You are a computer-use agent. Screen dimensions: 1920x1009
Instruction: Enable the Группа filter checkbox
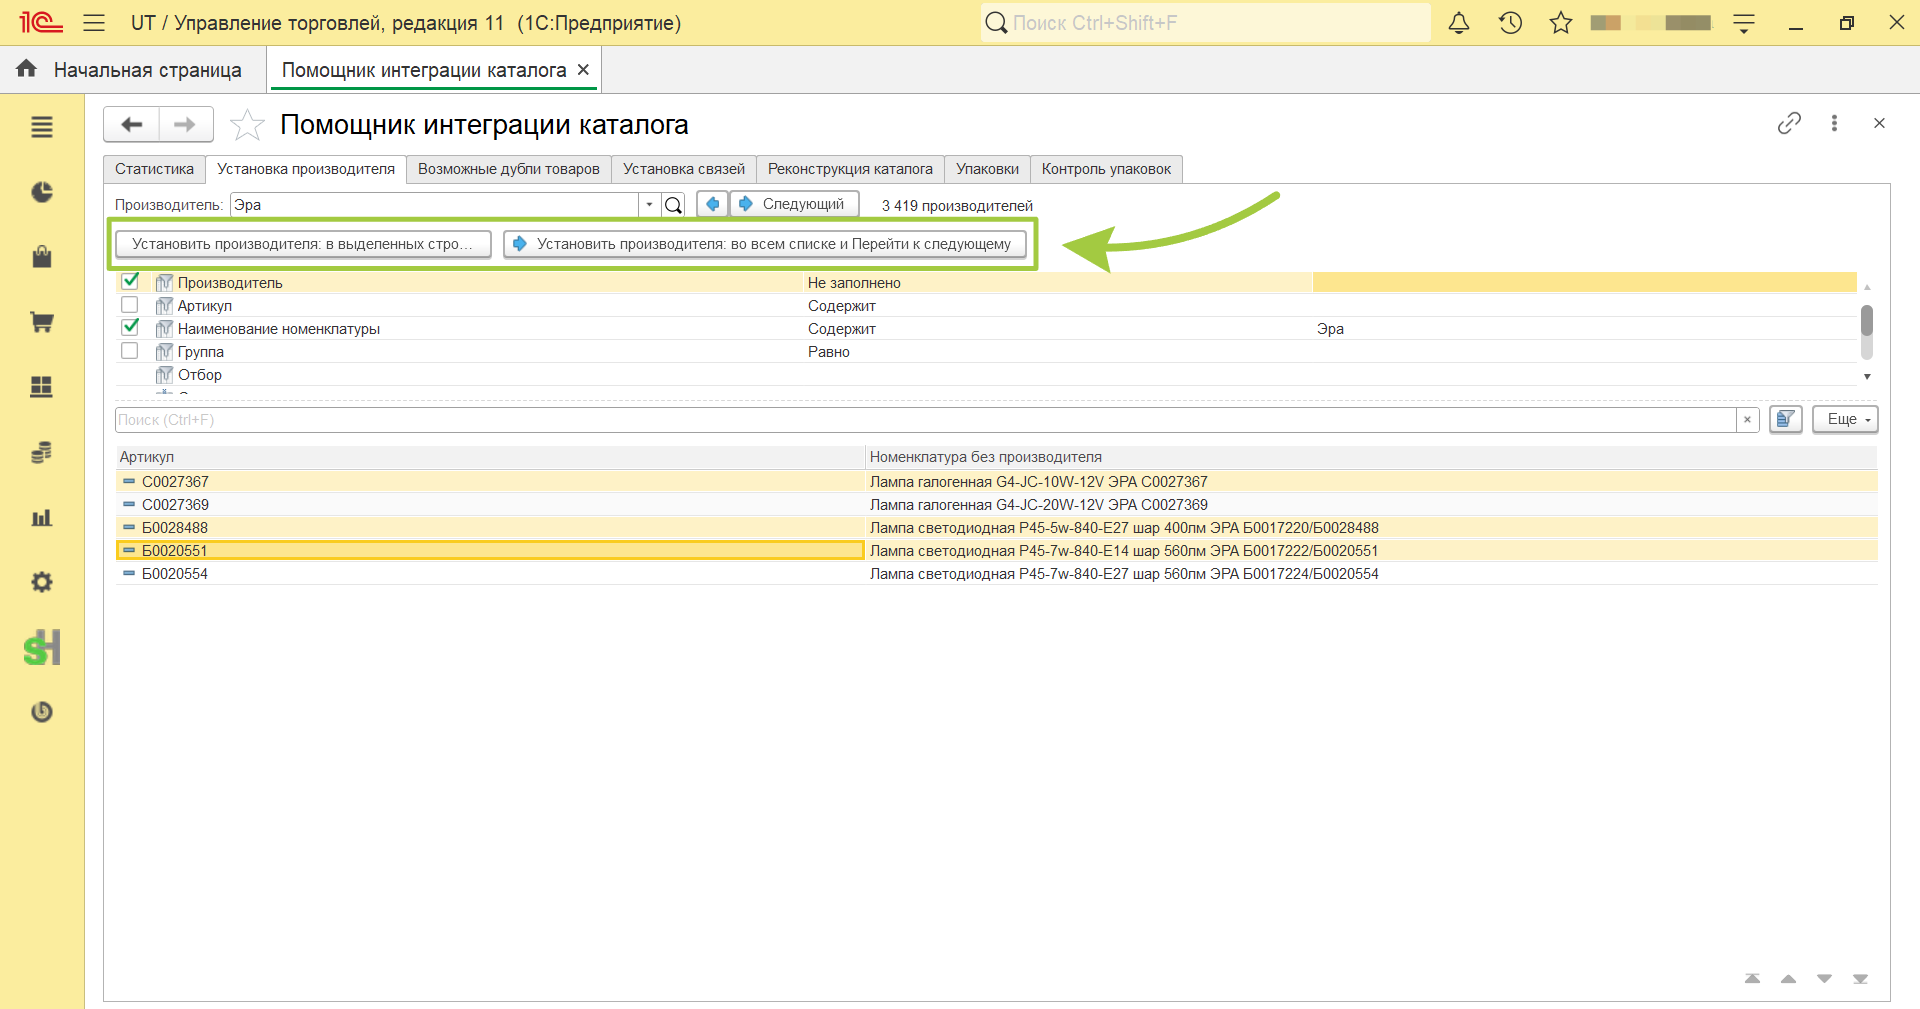coord(129,350)
